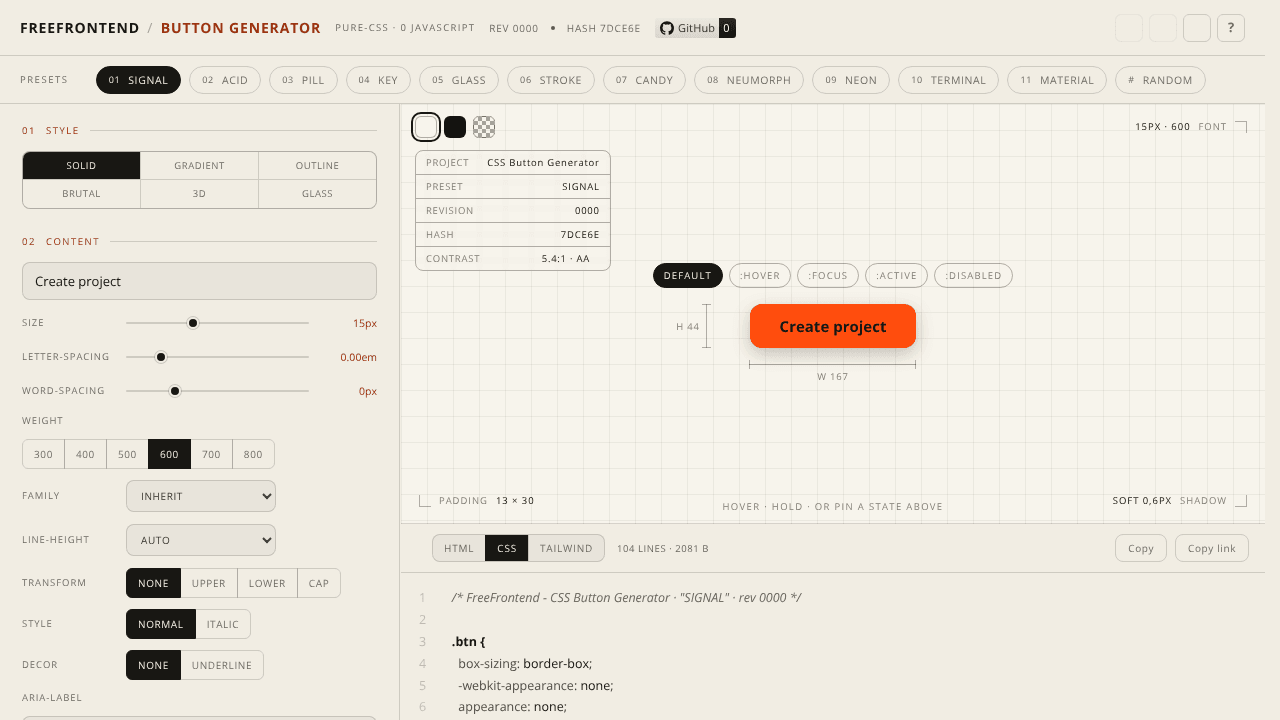Apply the 10 Terminal preset
The image size is (1280, 720).
pos(948,80)
